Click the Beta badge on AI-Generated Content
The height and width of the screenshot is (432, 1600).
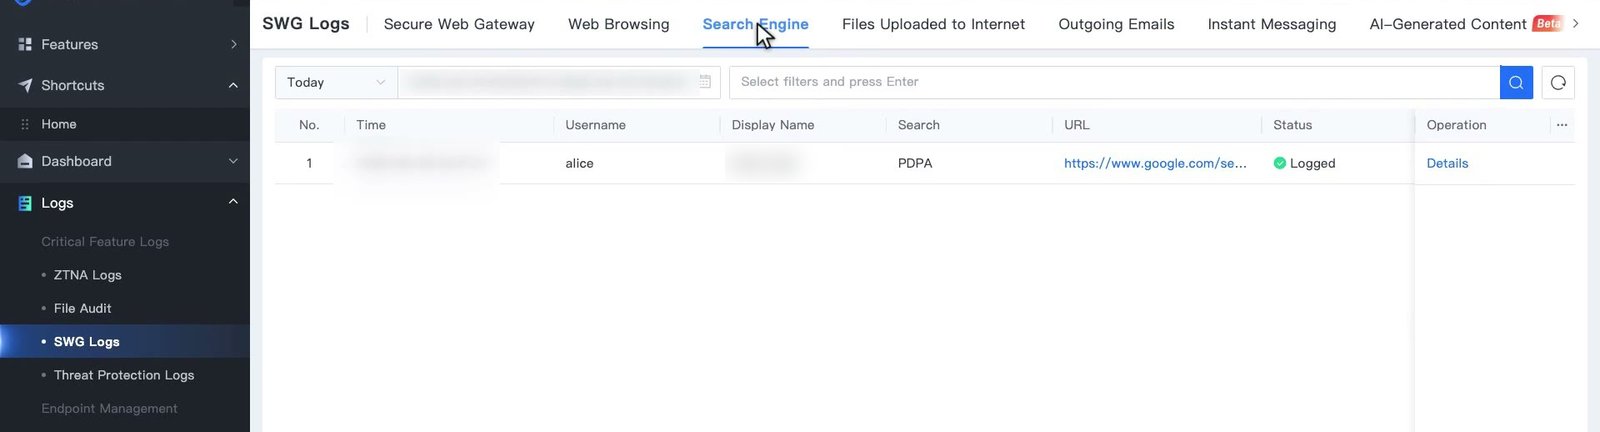coord(1547,23)
